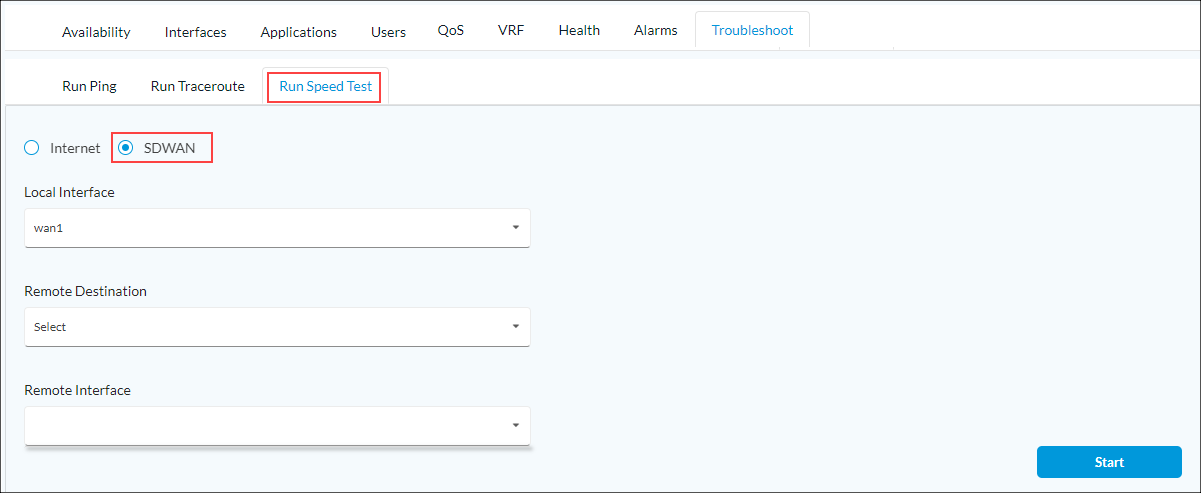Switch to the Health tab
Viewport: 1201px width, 493px height.
tap(579, 30)
